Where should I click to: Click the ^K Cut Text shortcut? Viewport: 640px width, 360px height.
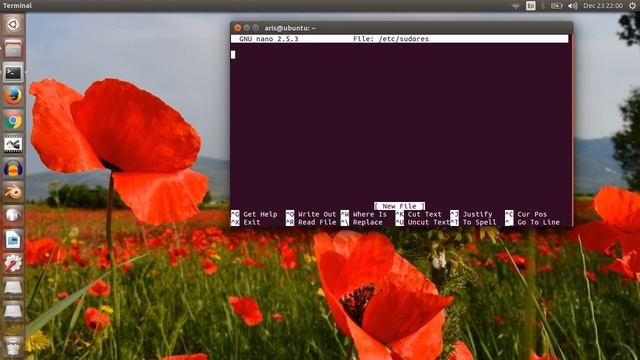point(418,214)
